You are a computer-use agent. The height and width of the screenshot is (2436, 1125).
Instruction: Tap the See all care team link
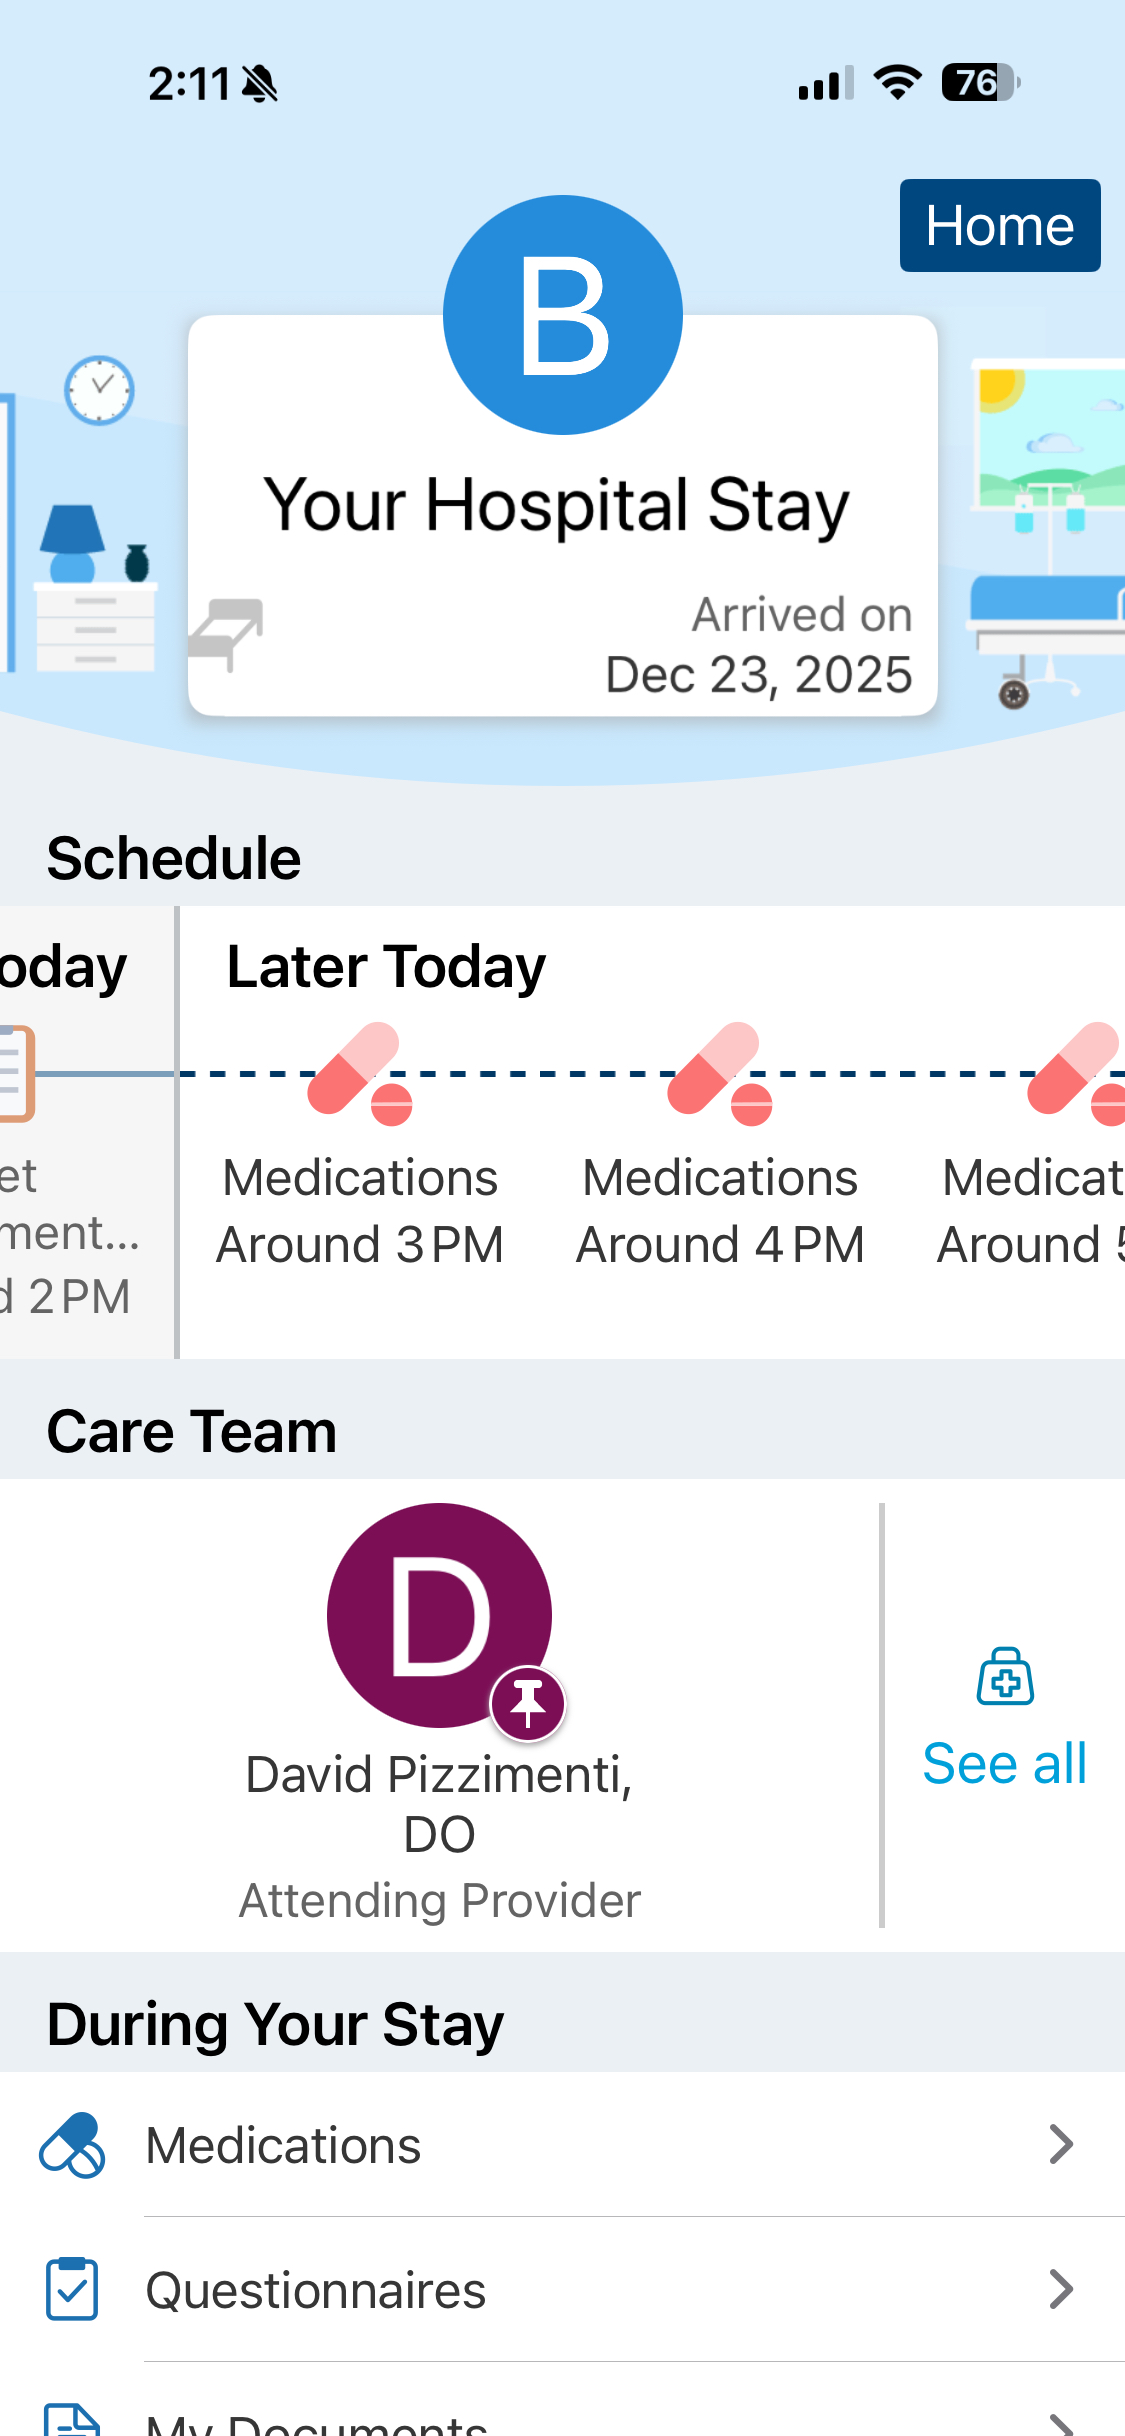coord(1004,1763)
